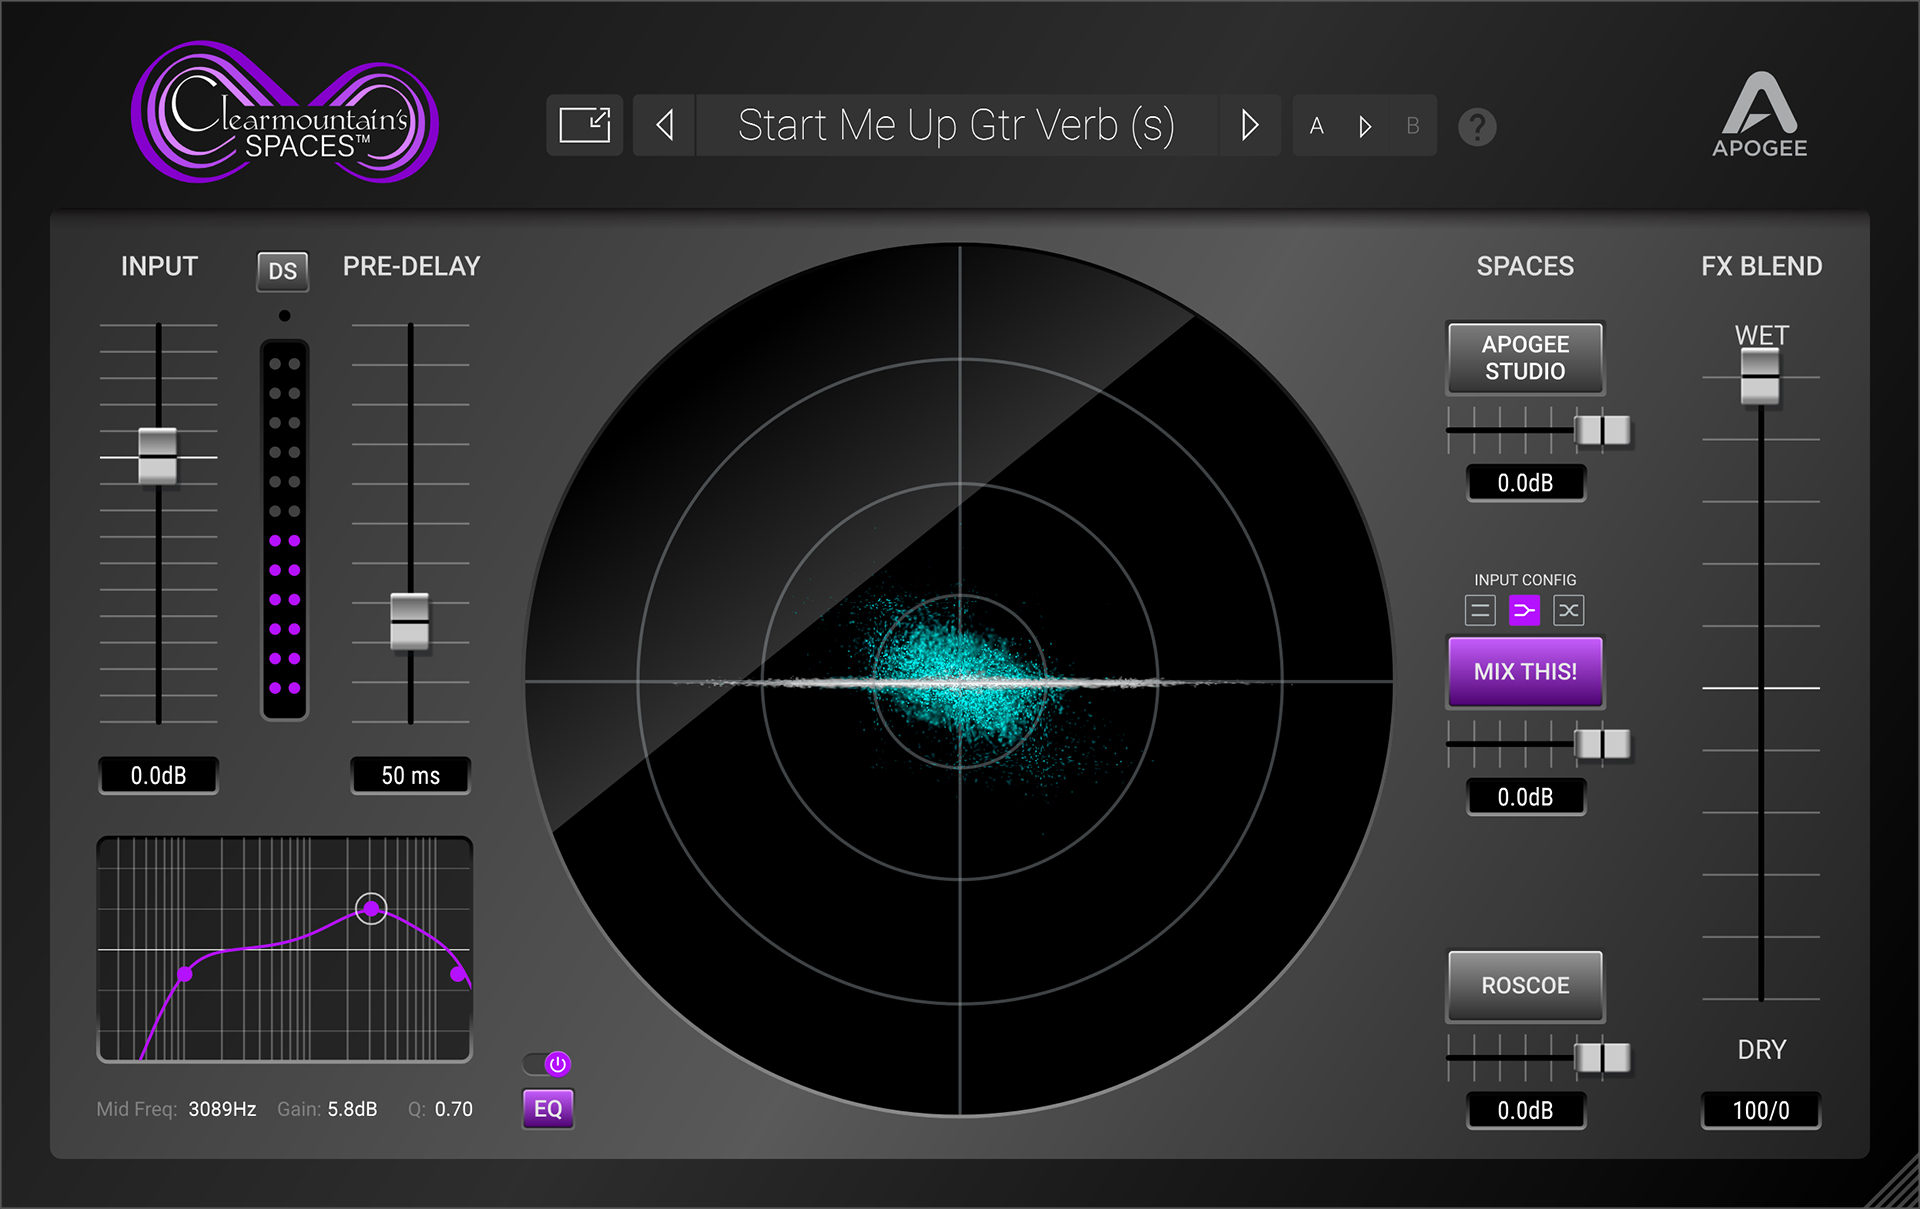
Task: Open the Start Me Up Gtr Verb preset list
Action: pyautogui.click(x=956, y=126)
